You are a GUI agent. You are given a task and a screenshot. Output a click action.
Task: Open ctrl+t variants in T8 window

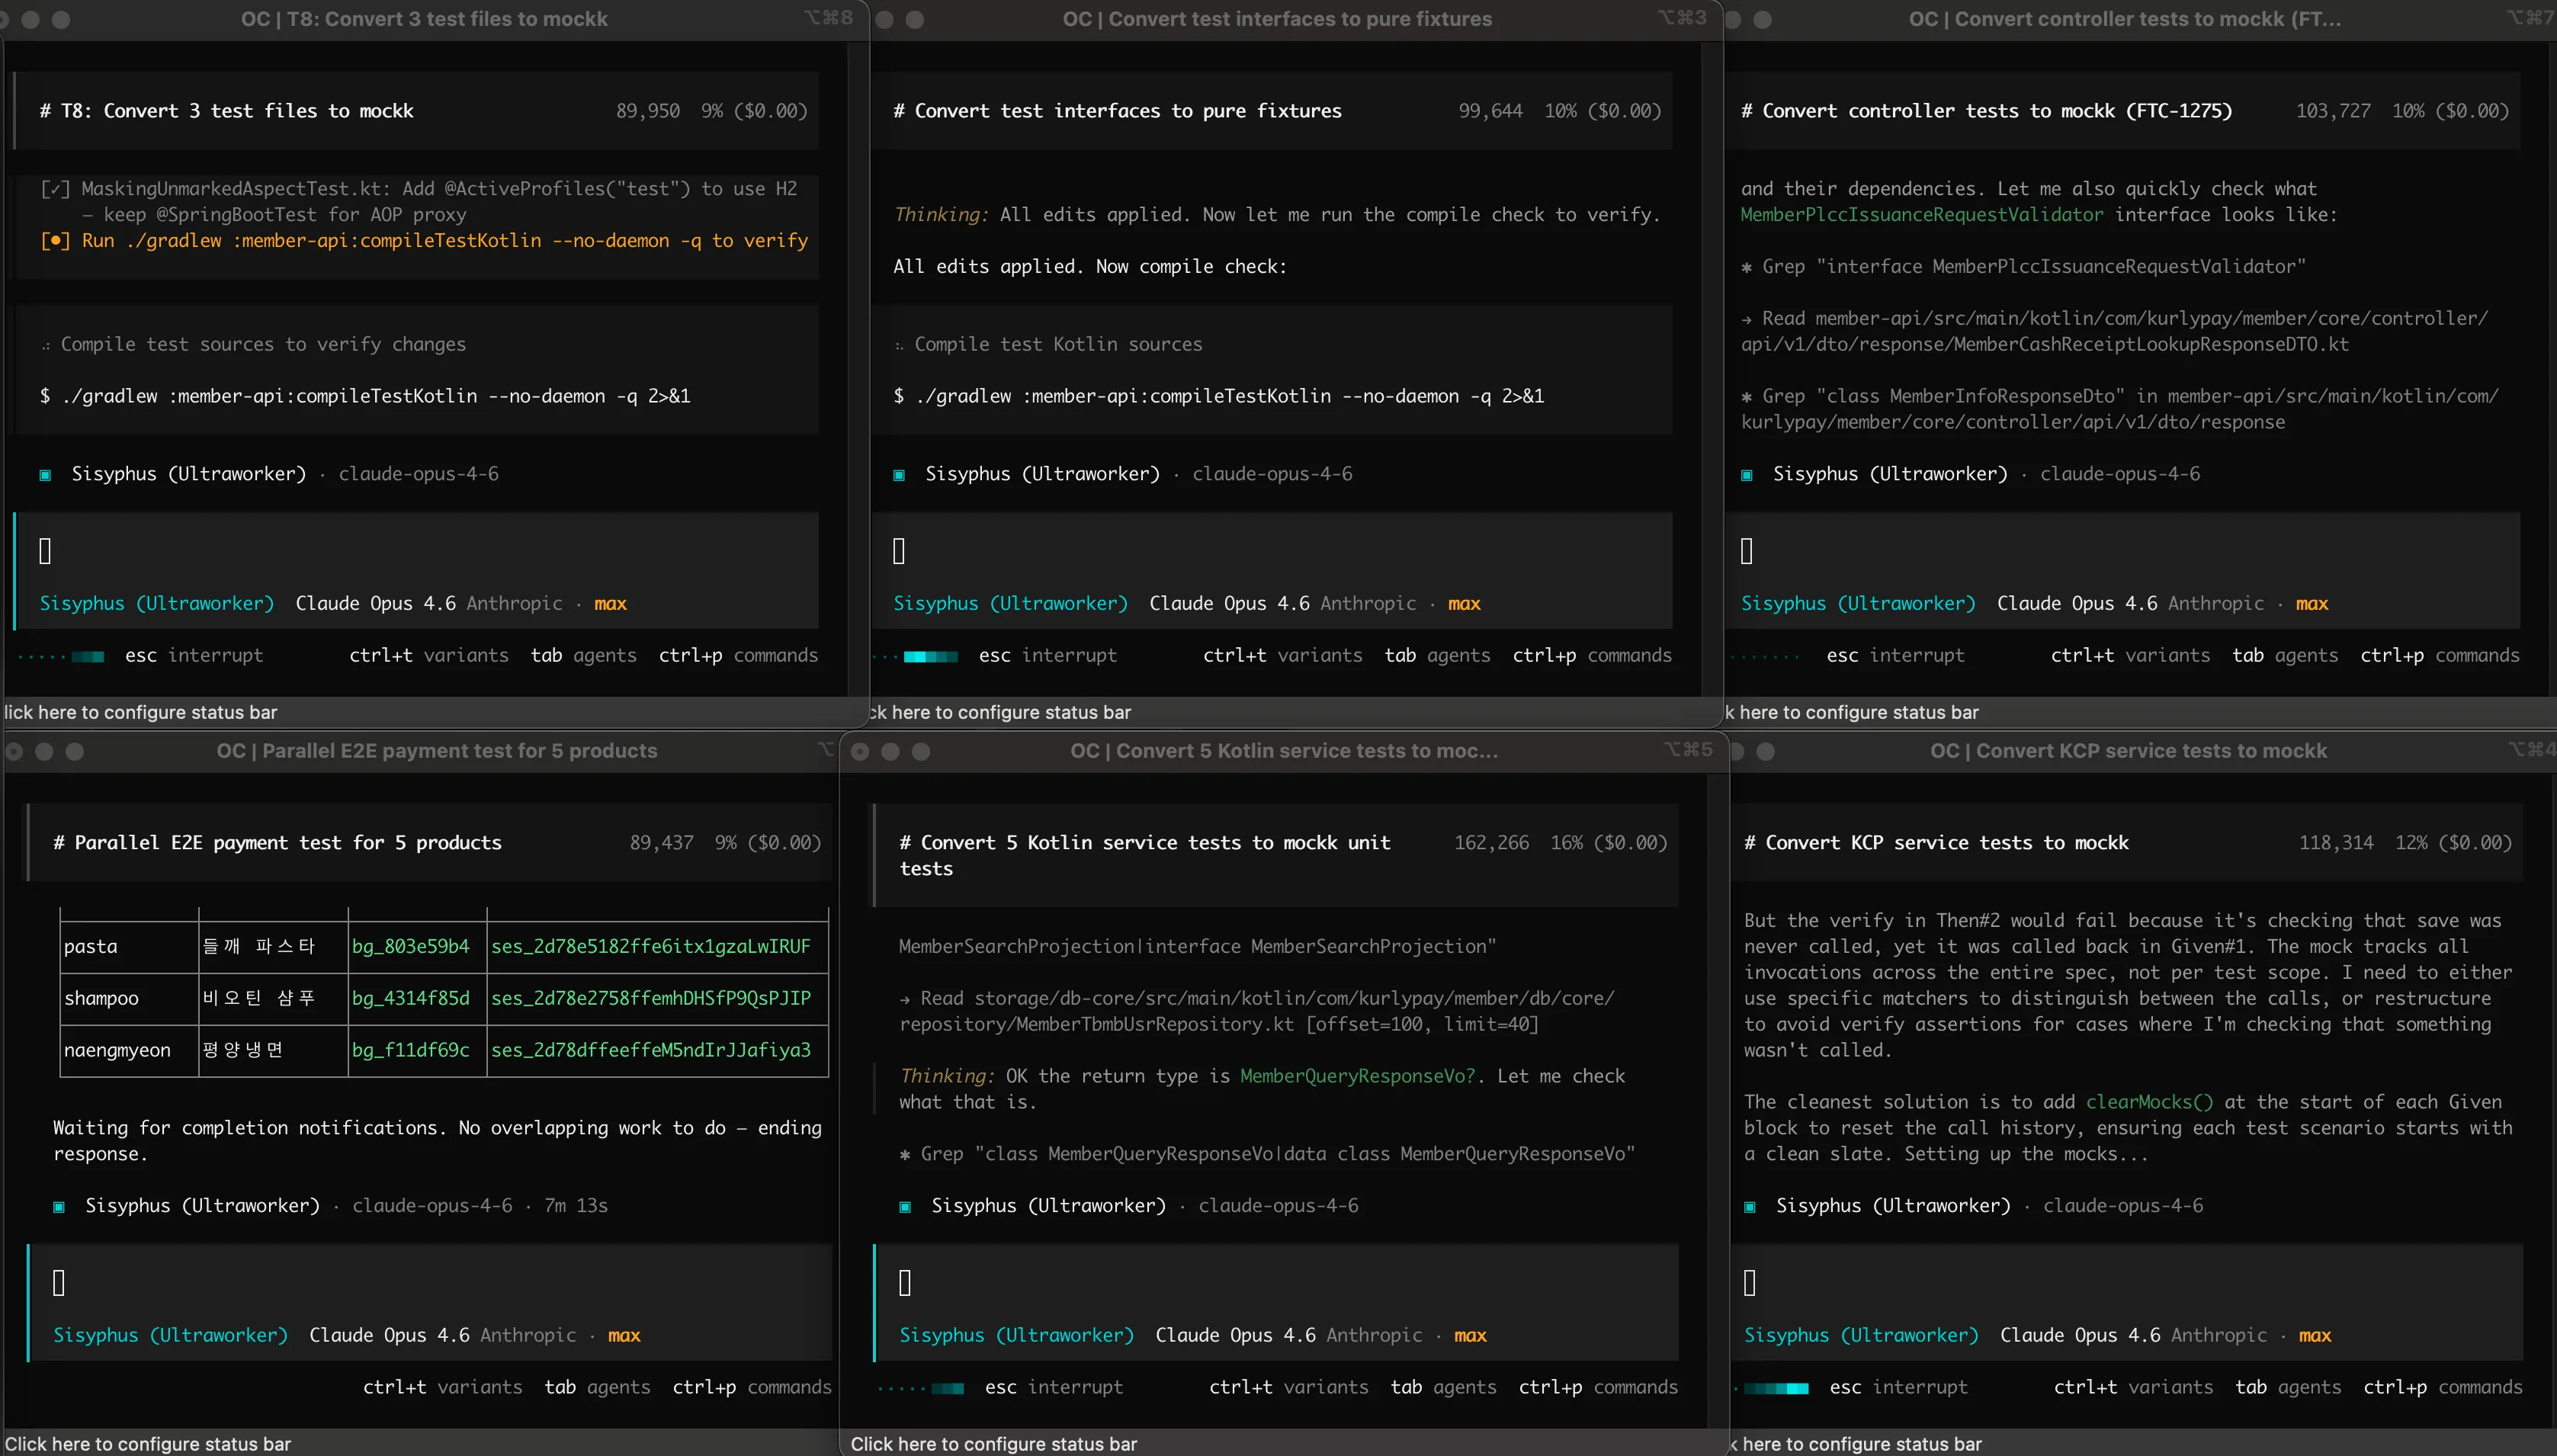tap(428, 655)
